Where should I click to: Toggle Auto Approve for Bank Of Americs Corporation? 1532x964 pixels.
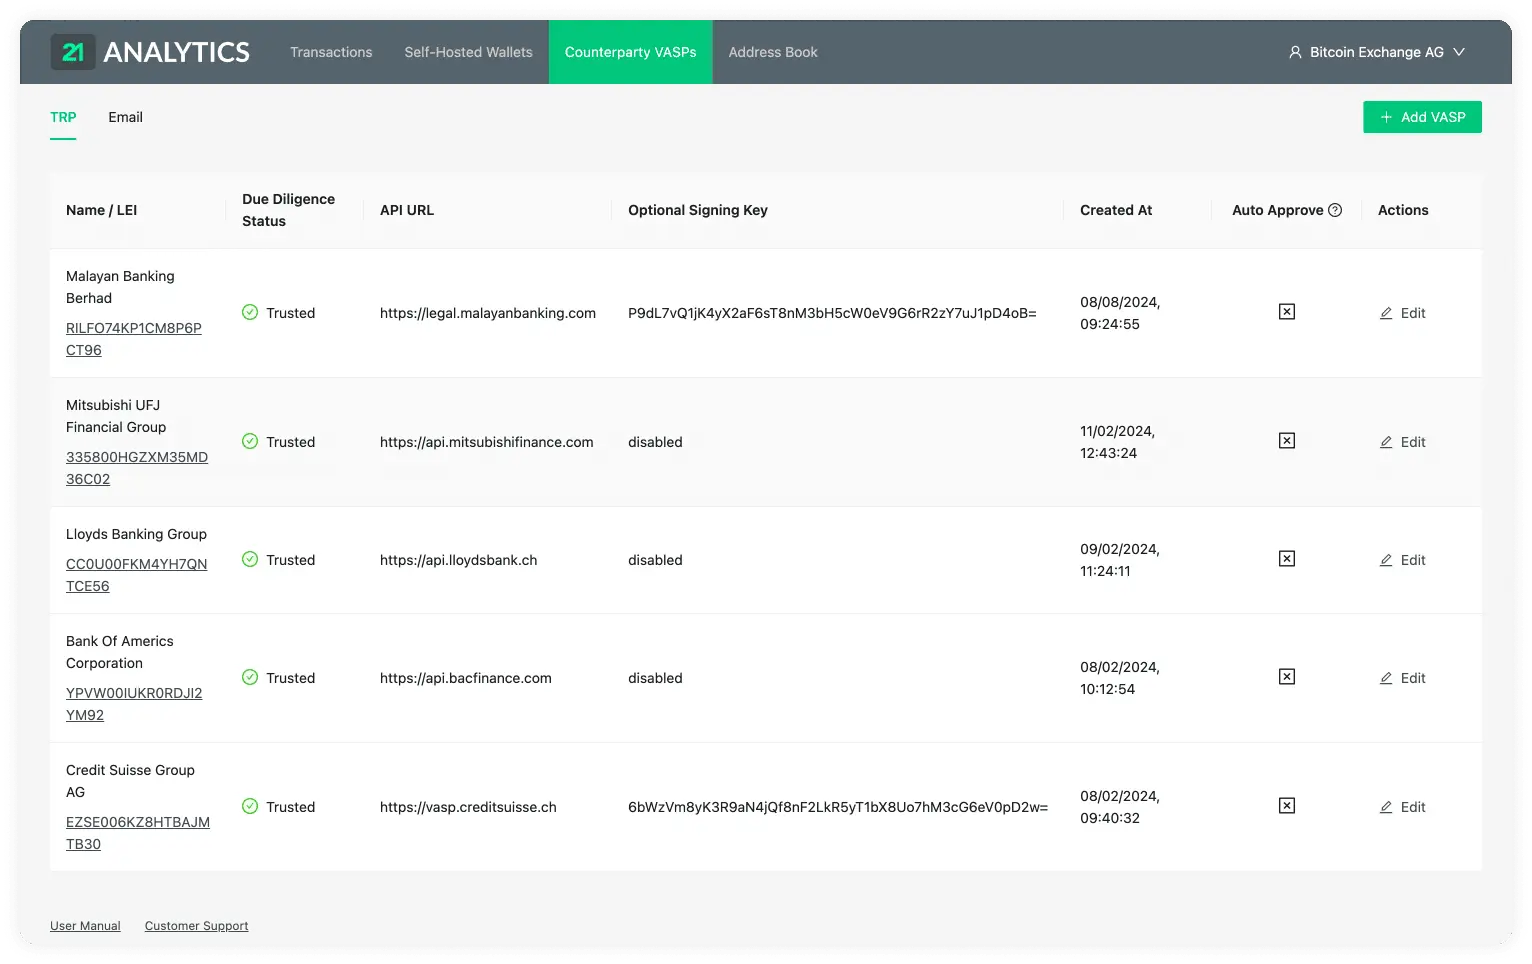(1287, 677)
